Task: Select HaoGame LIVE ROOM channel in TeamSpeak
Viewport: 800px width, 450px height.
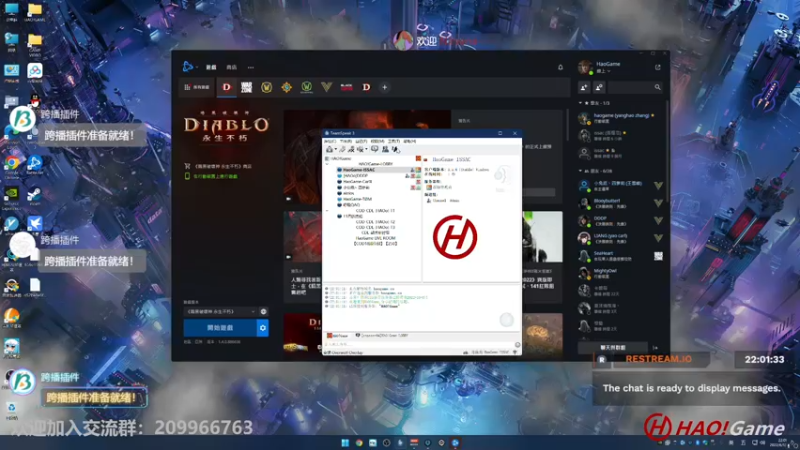Action: (x=375, y=238)
